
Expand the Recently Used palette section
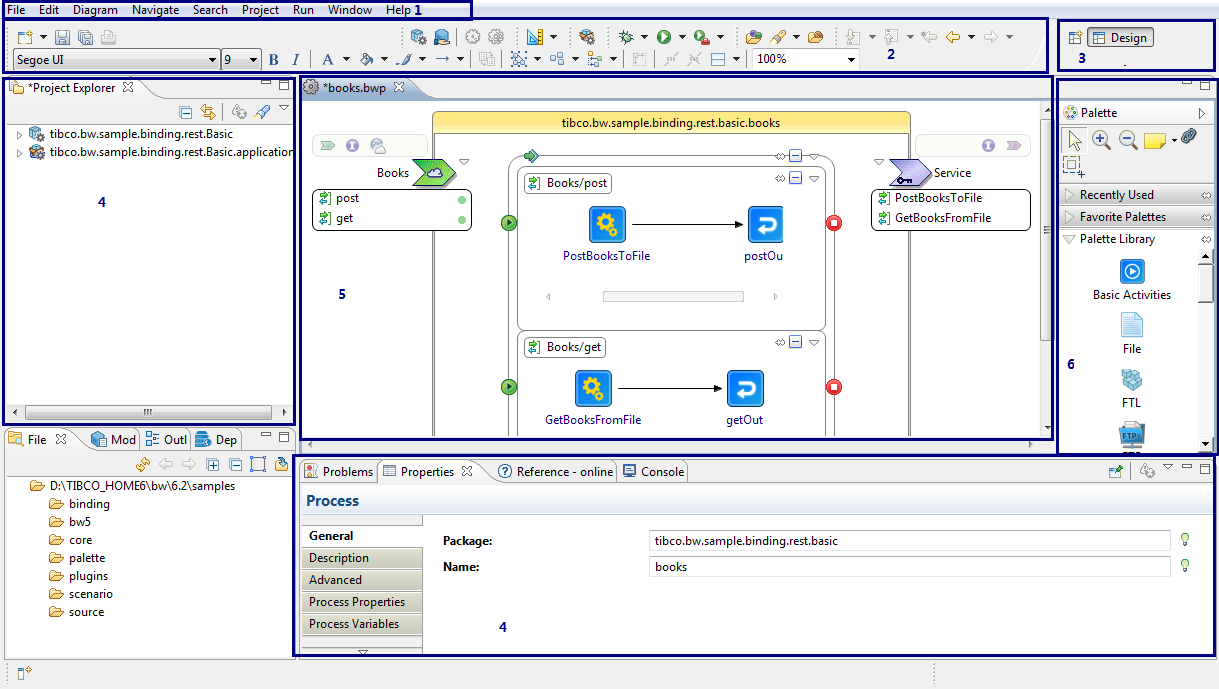pyautogui.click(x=1116, y=195)
